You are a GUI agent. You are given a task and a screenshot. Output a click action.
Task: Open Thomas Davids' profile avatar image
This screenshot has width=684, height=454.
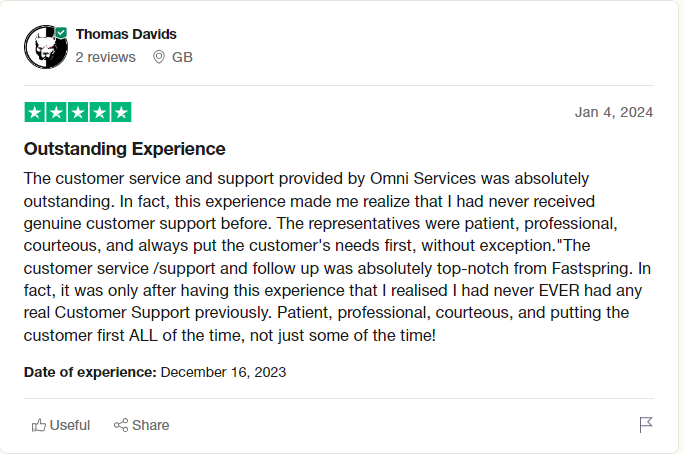tap(46, 46)
